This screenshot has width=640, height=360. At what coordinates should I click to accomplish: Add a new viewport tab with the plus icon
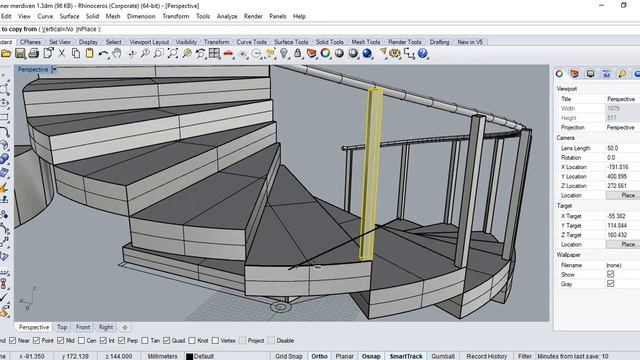[125, 327]
